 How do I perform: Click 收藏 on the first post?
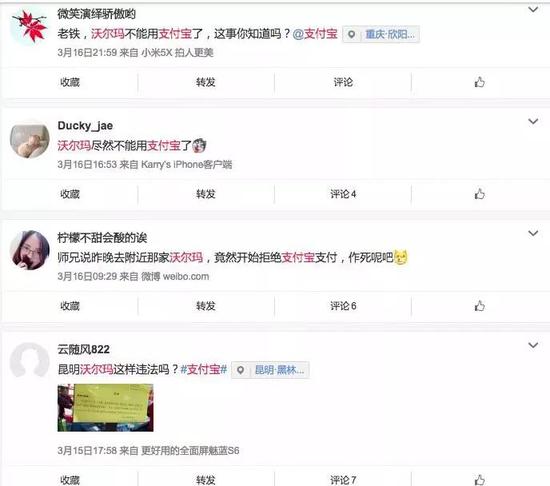[70, 82]
